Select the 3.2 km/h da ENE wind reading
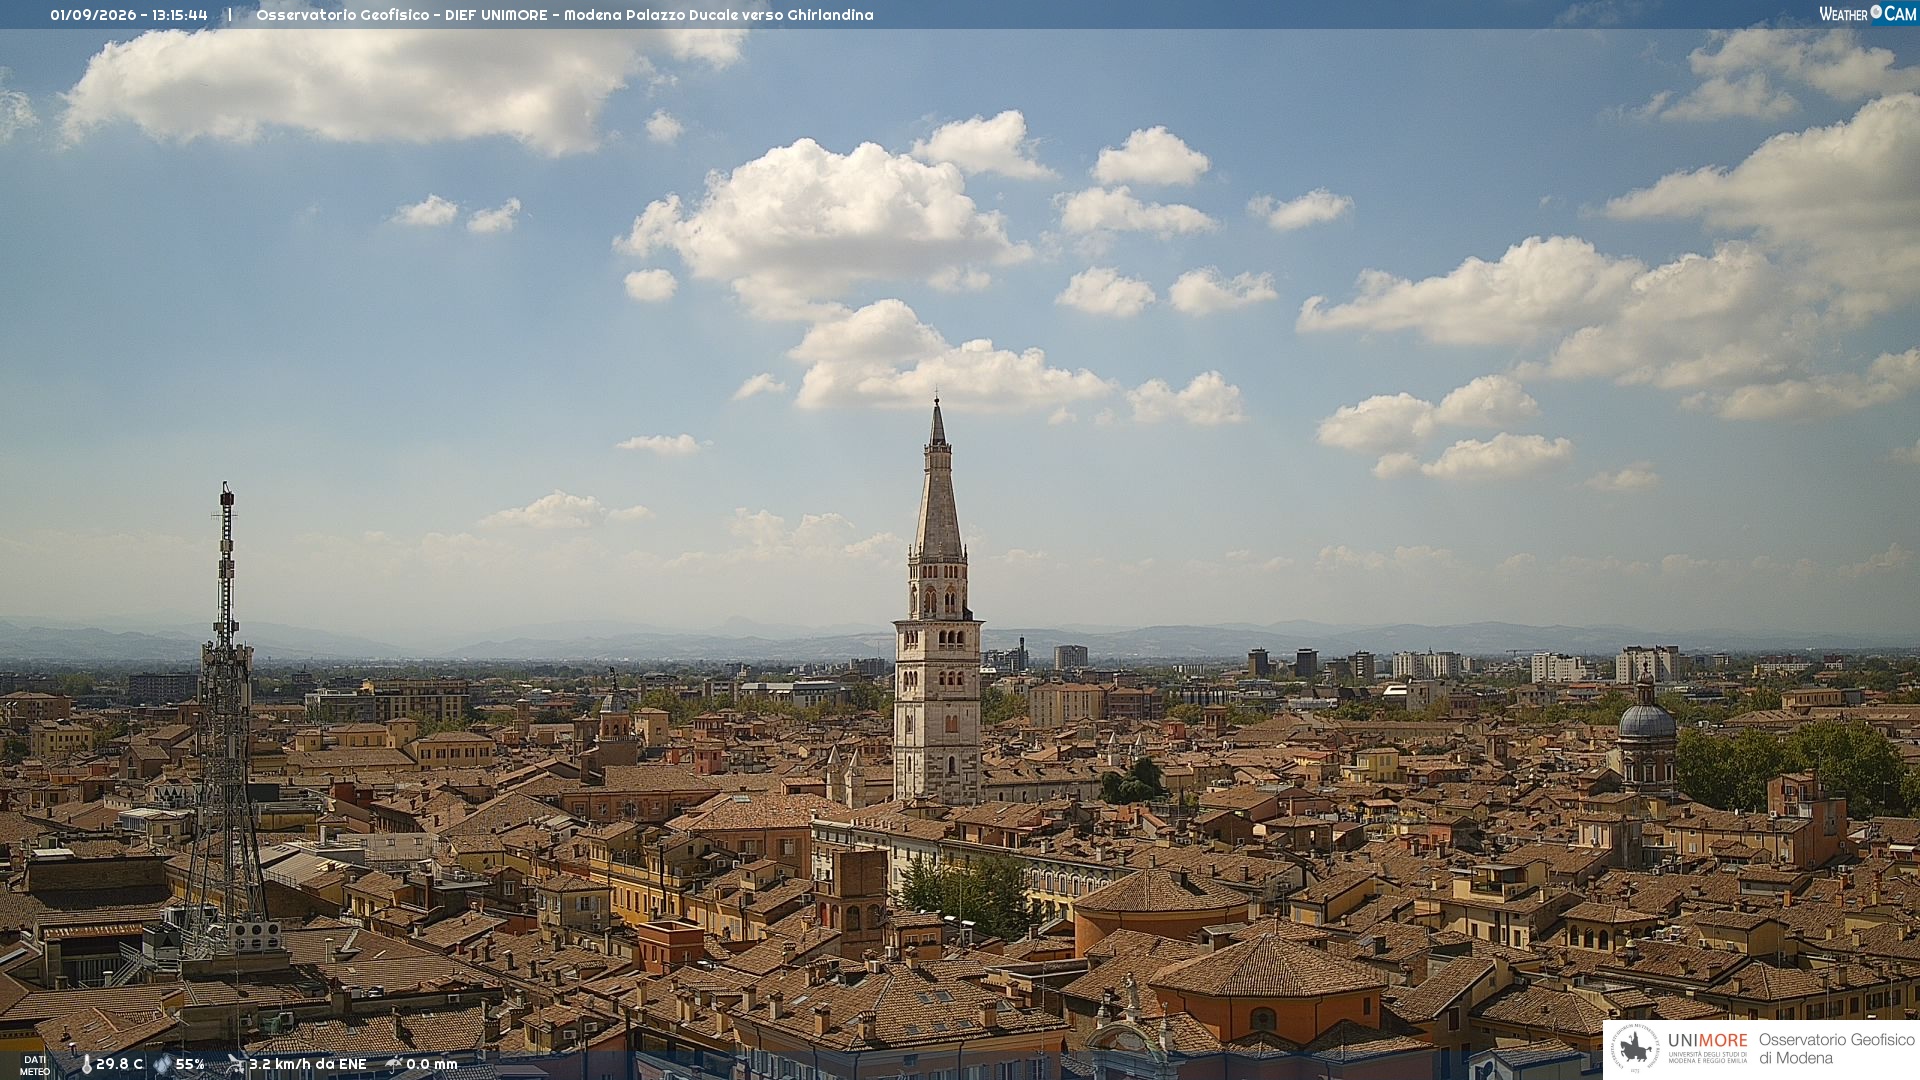 pos(308,1064)
